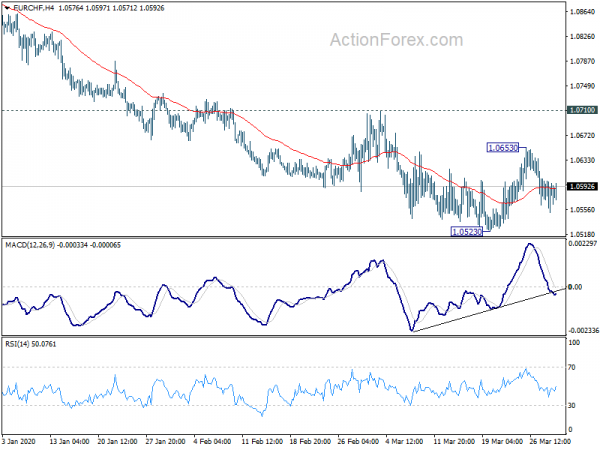Screen dimensions: 600x450
Task: Click the 26 Feb 04:00 date label
Action: pos(359,441)
